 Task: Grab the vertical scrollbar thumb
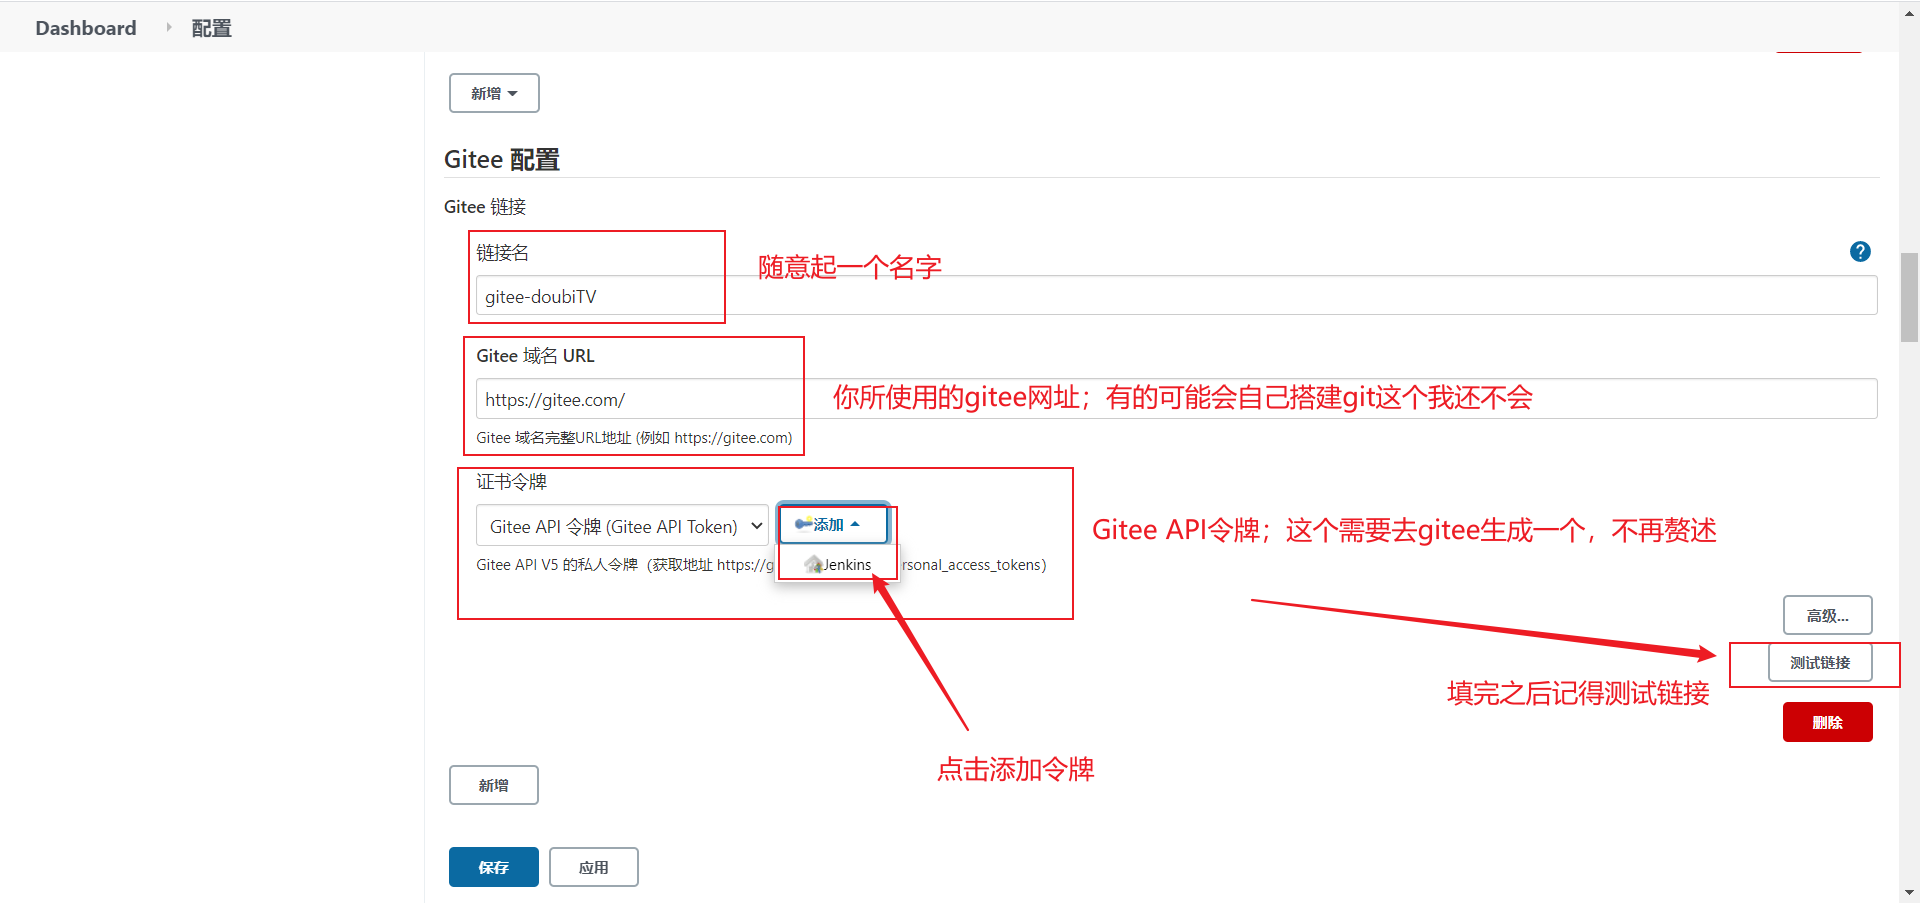pyautogui.click(x=1909, y=297)
